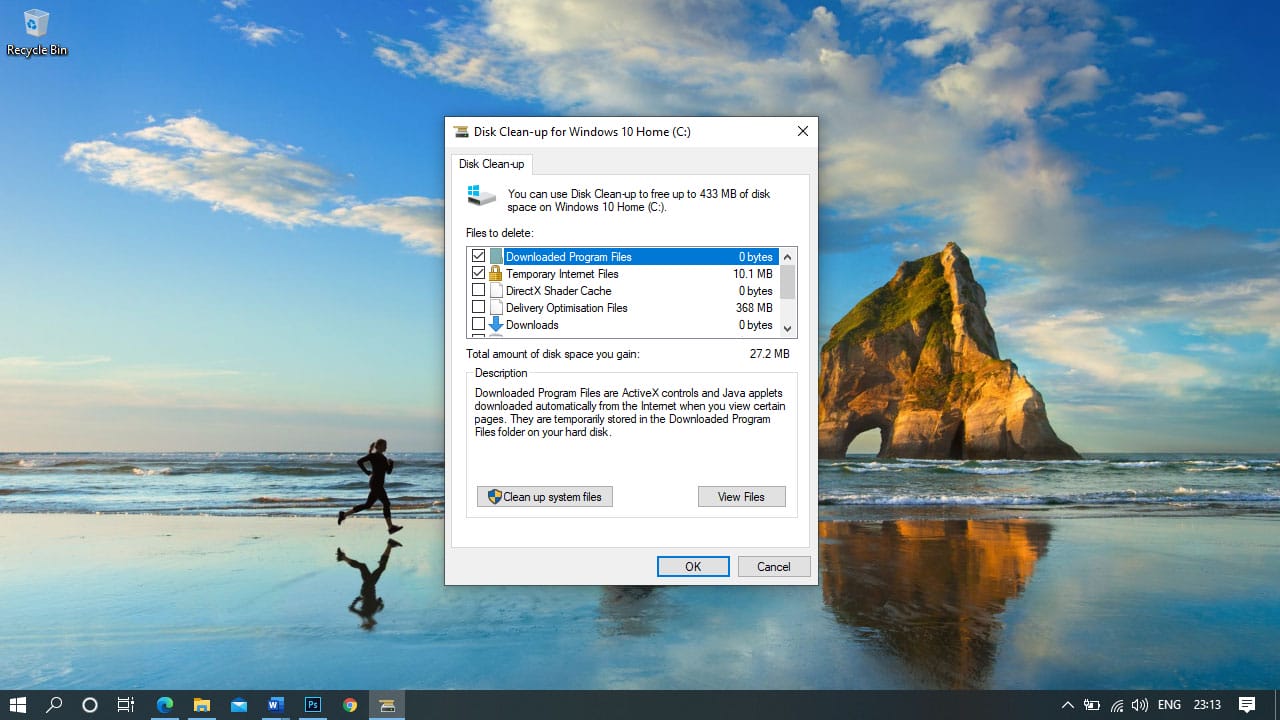The image size is (1280, 720).
Task: Enable the DirectX Shader Cache checkbox
Action: tap(478, 291)
